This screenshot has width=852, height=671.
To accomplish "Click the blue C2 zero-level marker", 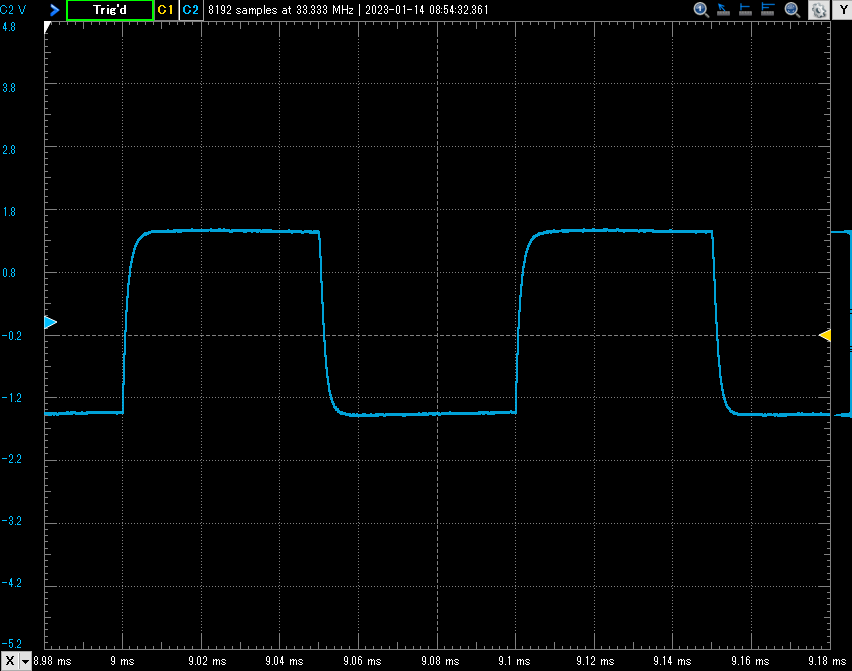I will 50,323.
